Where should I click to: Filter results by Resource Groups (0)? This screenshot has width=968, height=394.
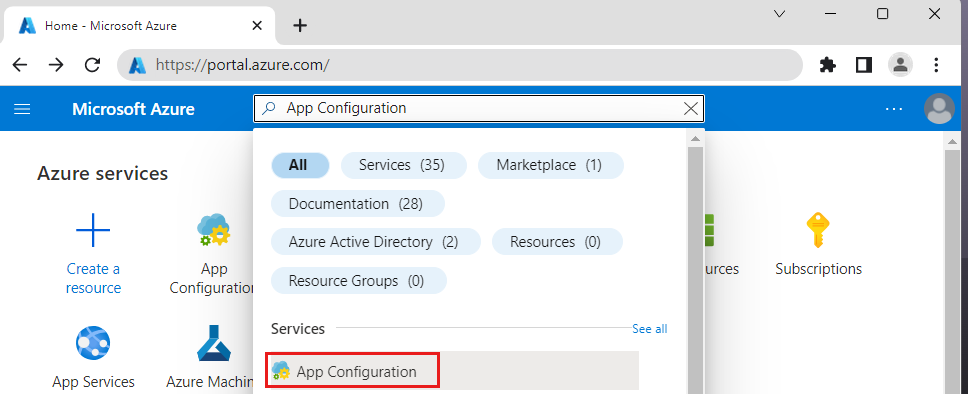pyautogui.click(x=359, y=281)
